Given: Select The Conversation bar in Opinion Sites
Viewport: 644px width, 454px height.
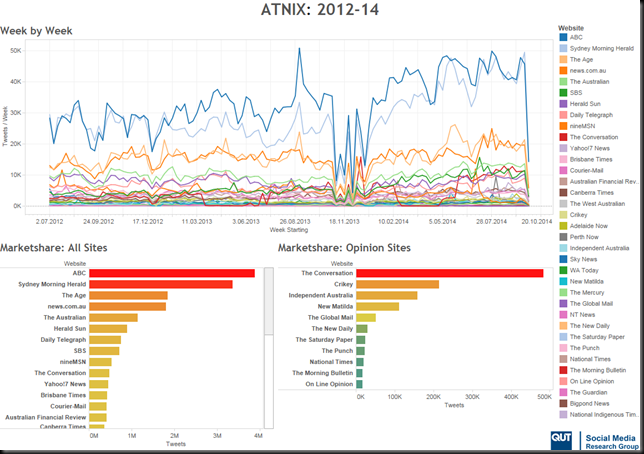Looking at the screenshot, I should pyautogui.click(x=450, y=273).
